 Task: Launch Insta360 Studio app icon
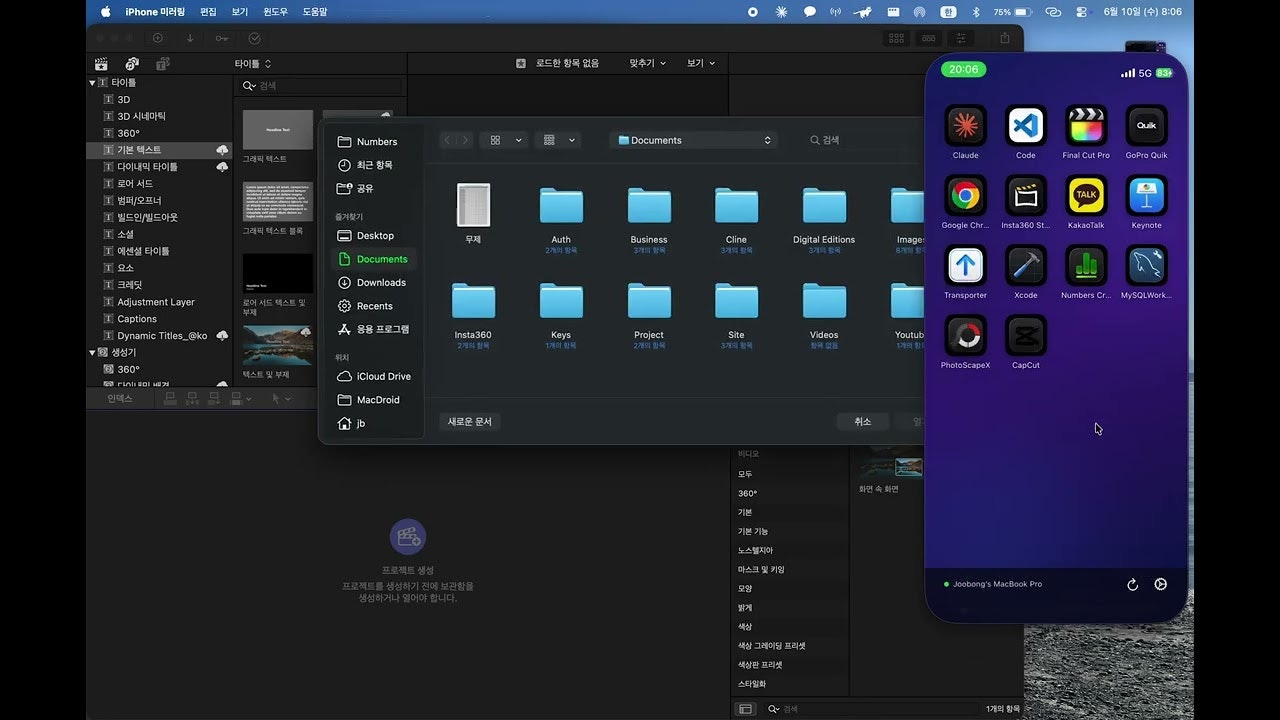[x=1025, y=196]
